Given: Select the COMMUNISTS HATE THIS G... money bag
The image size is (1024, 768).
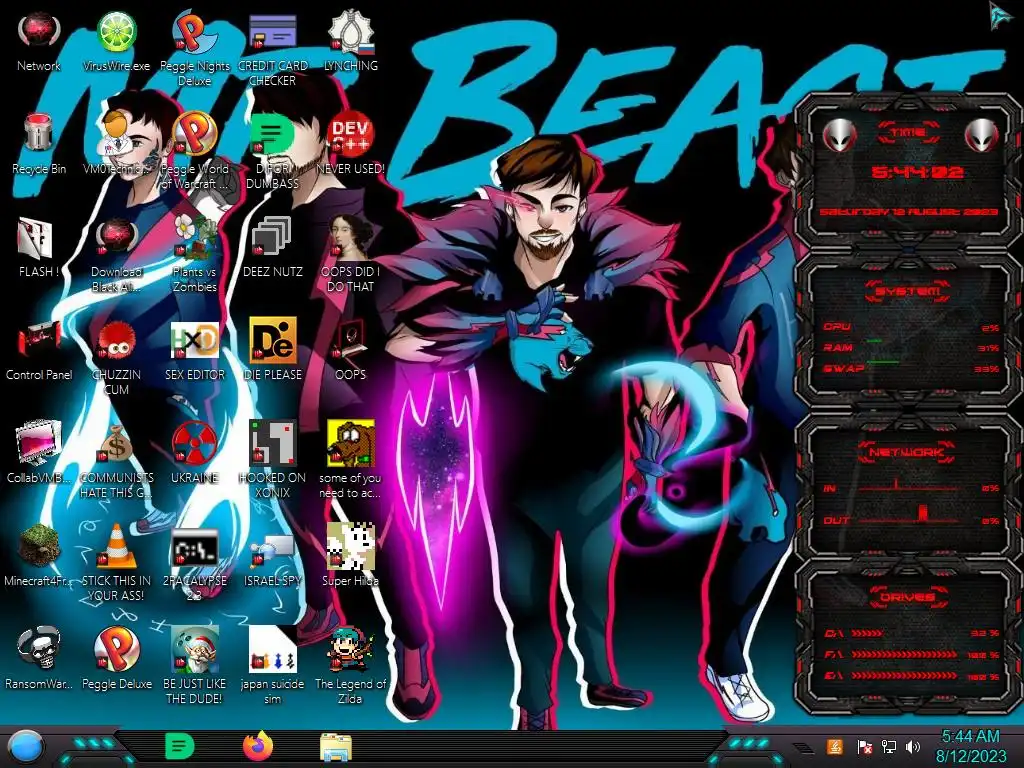Looking at the screenshot, I should pyautogui.click(x=116, y=443).
